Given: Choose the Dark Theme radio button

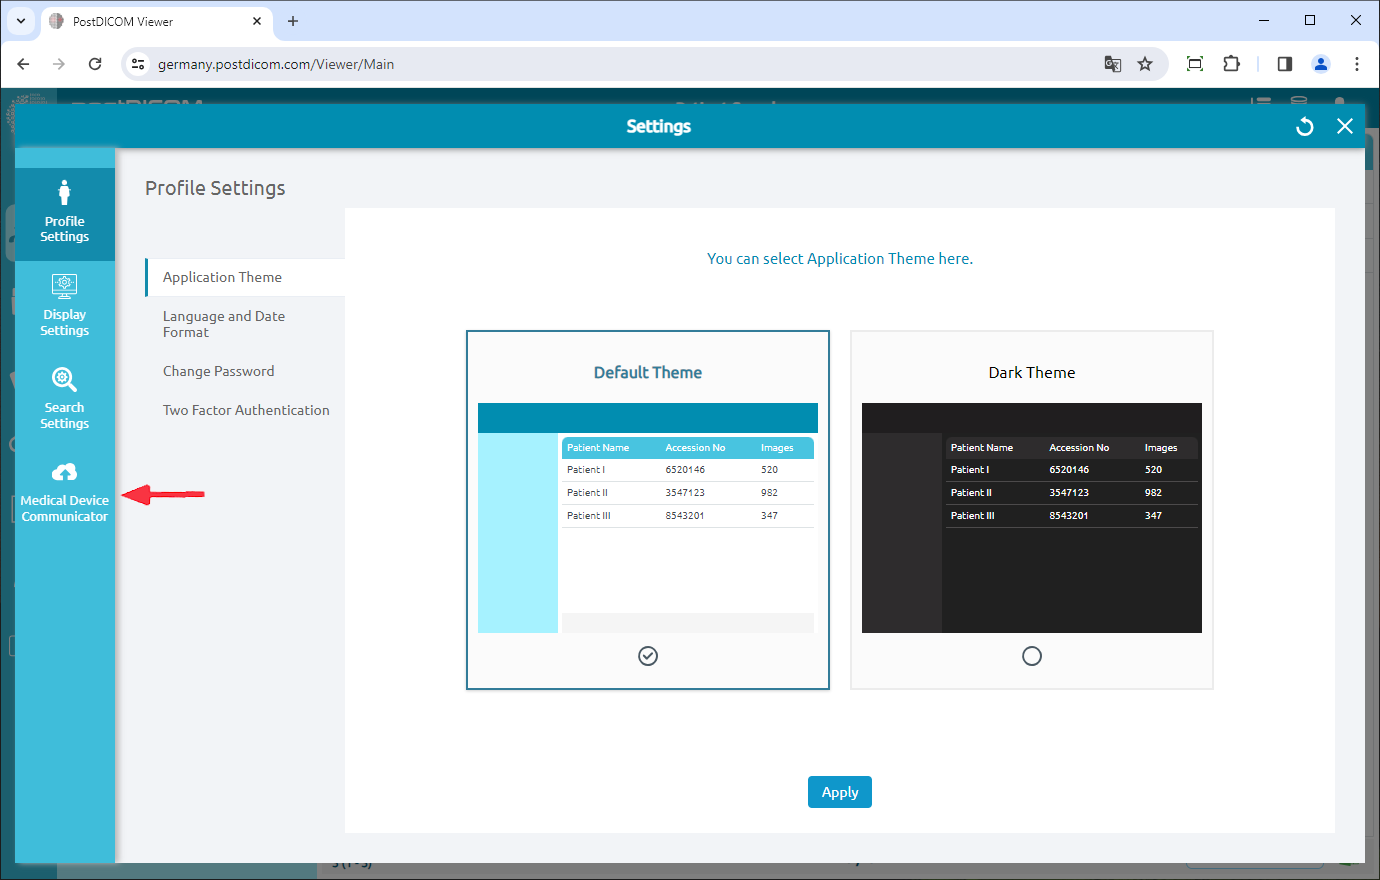Looking at the screenshot, I should tap(1031, 656).
